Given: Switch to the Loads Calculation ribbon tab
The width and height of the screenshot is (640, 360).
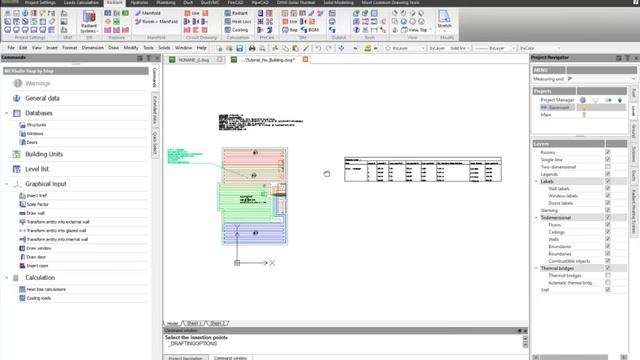Looking at the screenshot, I should pos(81,2).
